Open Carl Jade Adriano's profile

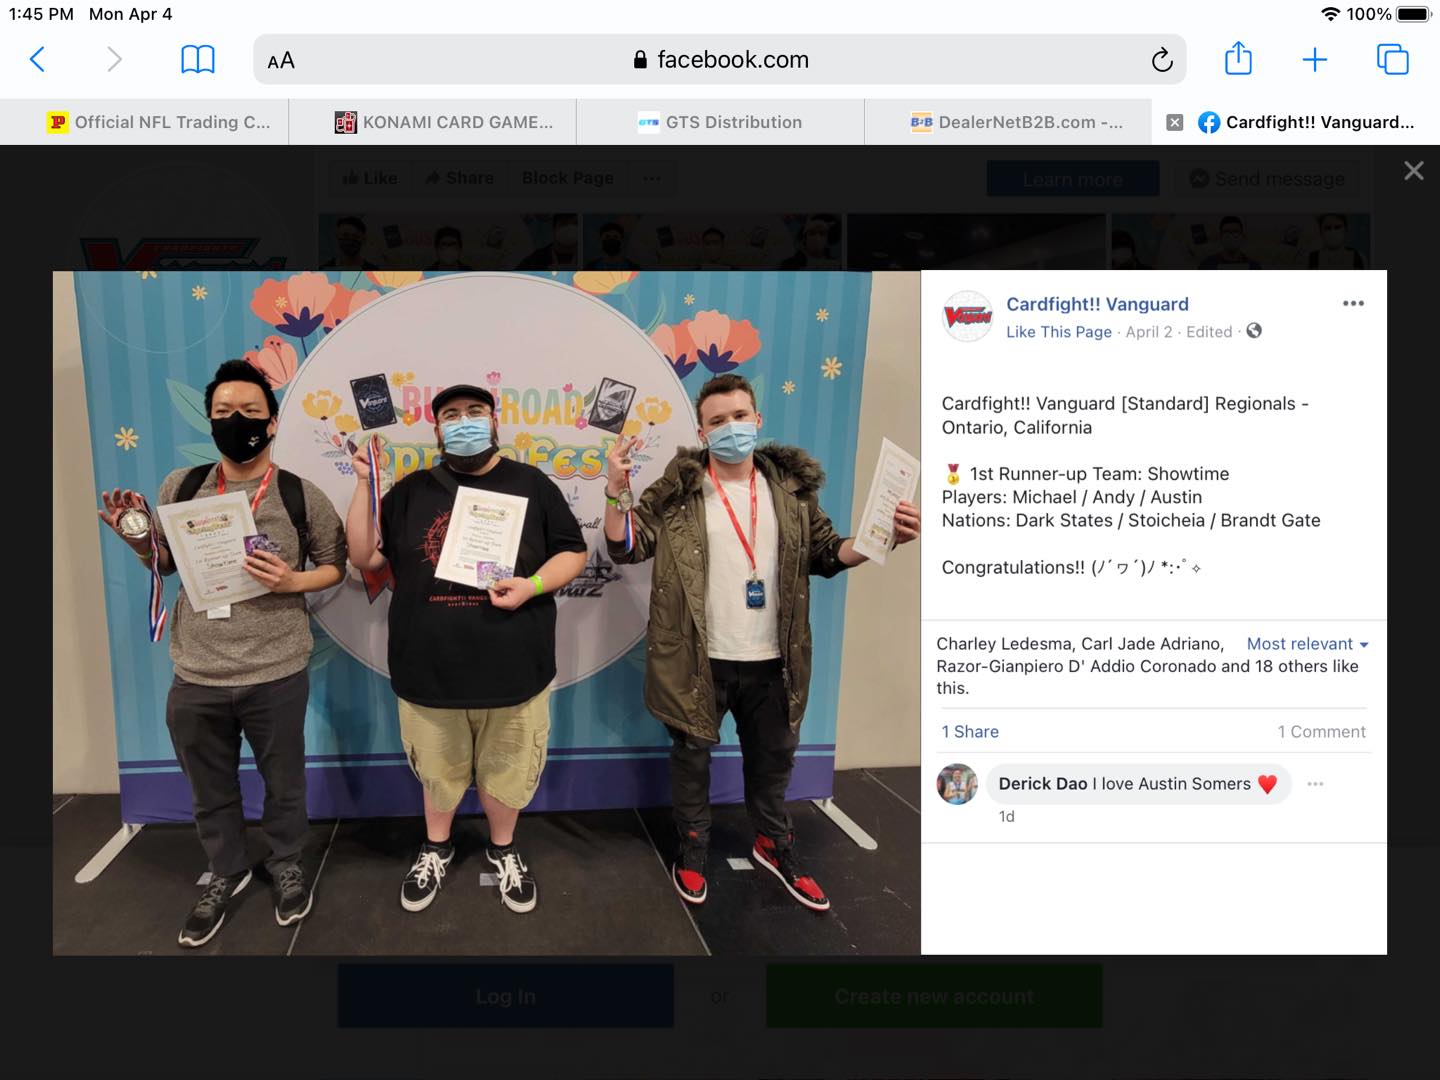coord(1152,644)
